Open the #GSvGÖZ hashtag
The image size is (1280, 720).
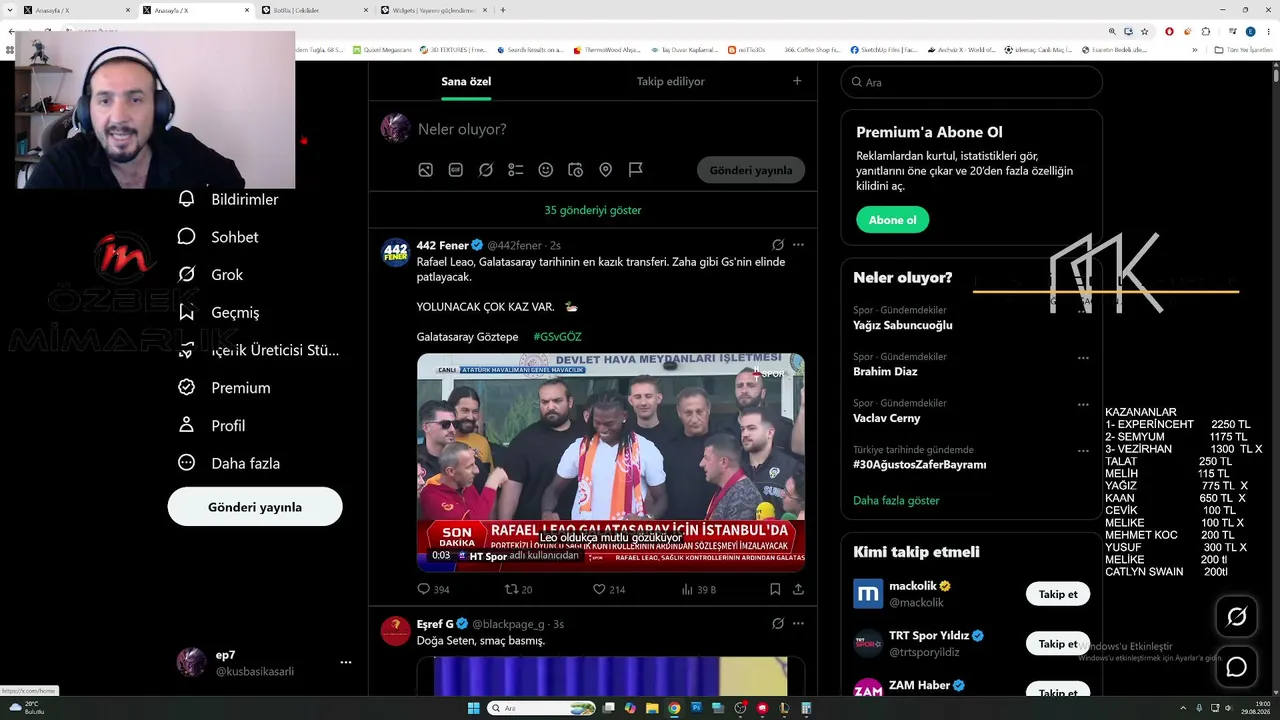[557, 337]
